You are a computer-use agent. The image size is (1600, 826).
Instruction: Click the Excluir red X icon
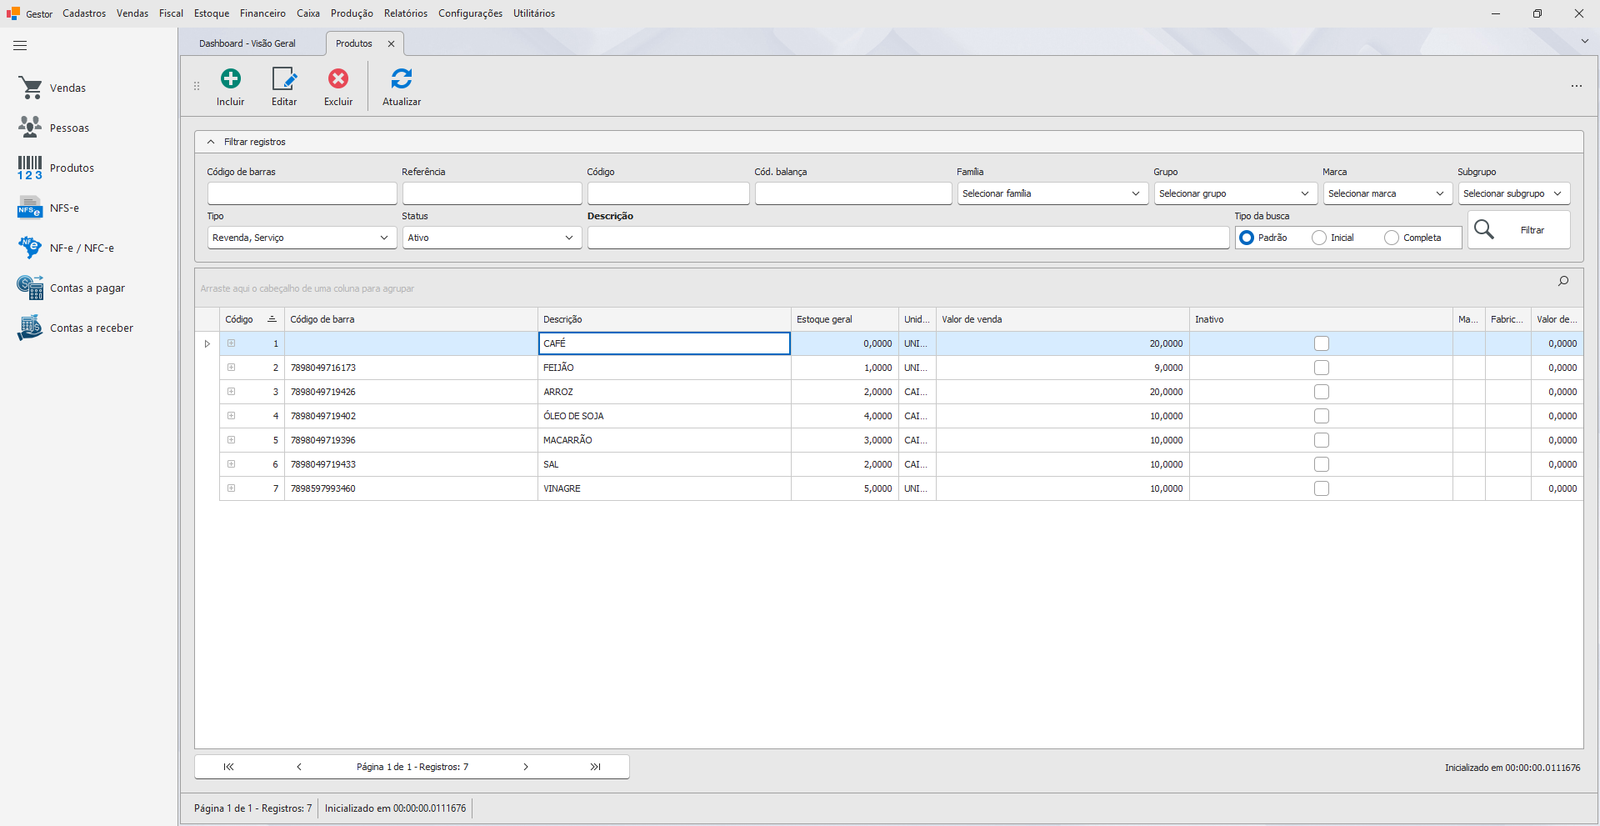338,78
